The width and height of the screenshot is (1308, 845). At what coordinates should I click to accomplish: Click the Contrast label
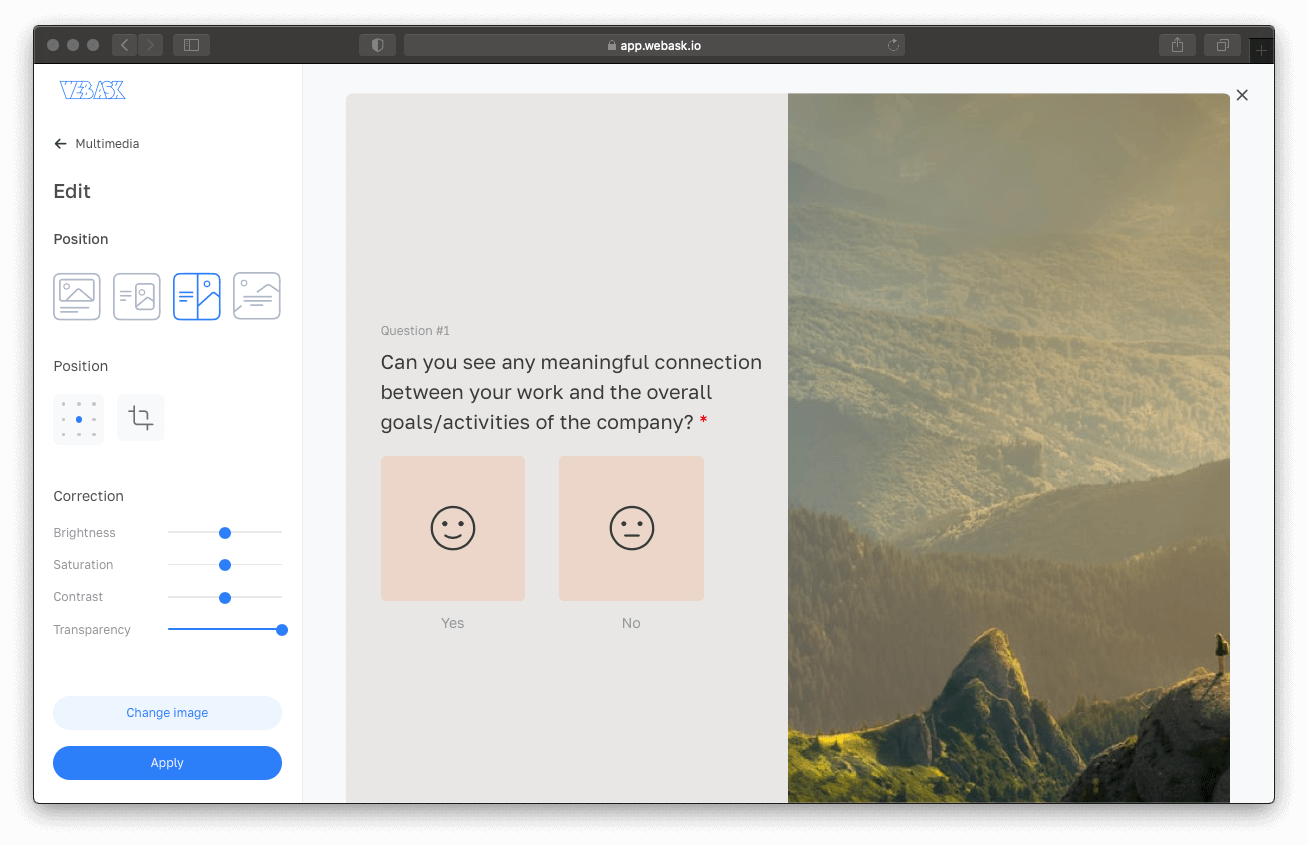(78, 597)
